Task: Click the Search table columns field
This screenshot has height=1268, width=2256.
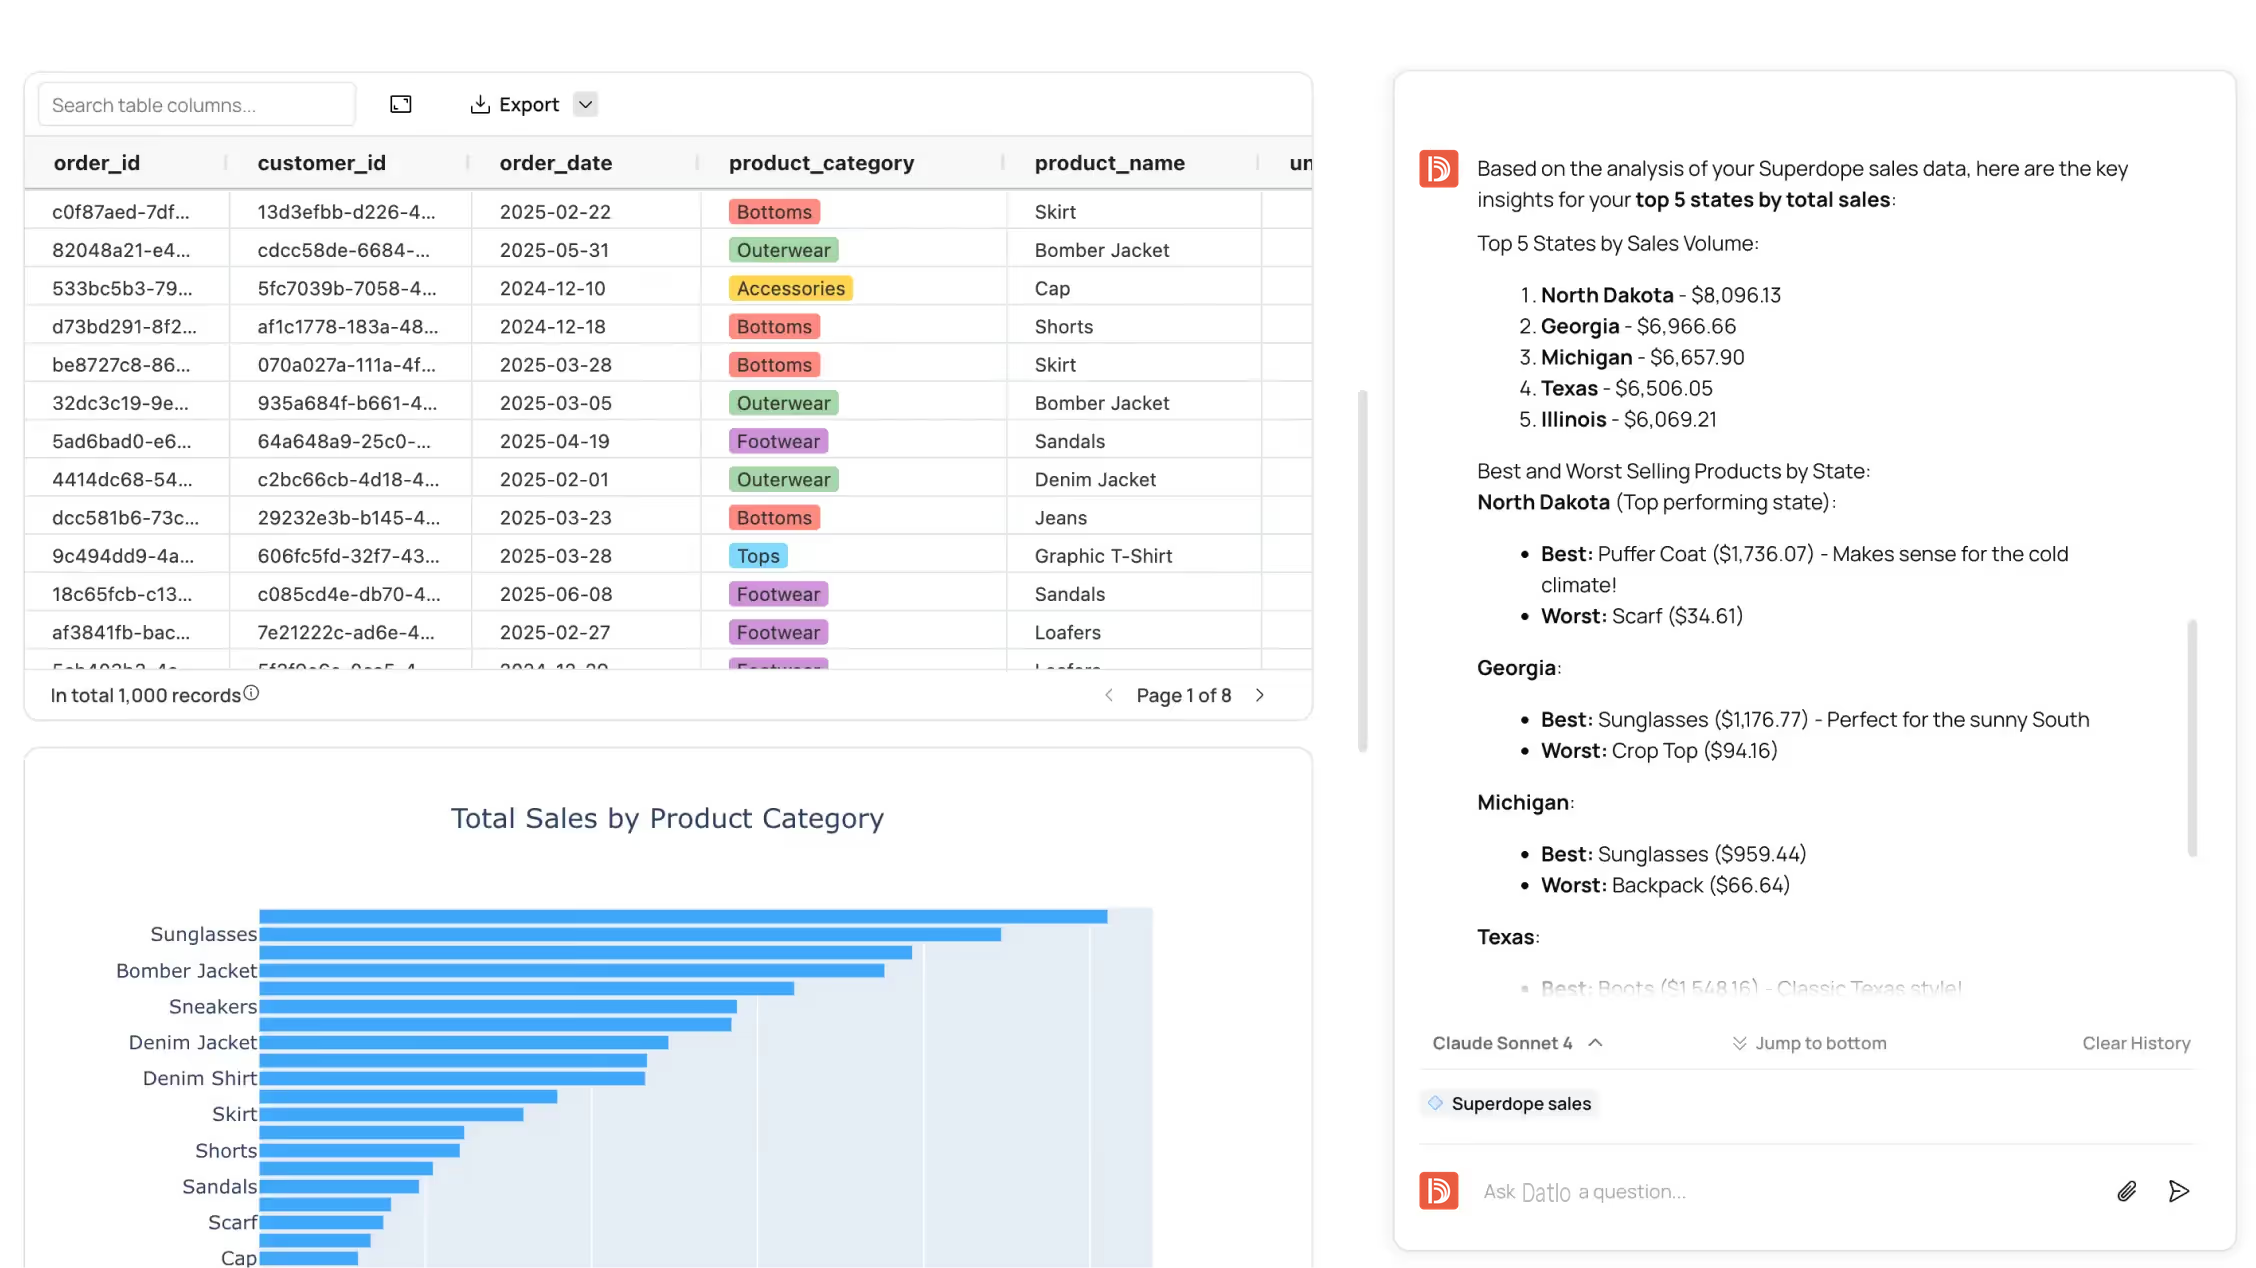Action: 197,105
